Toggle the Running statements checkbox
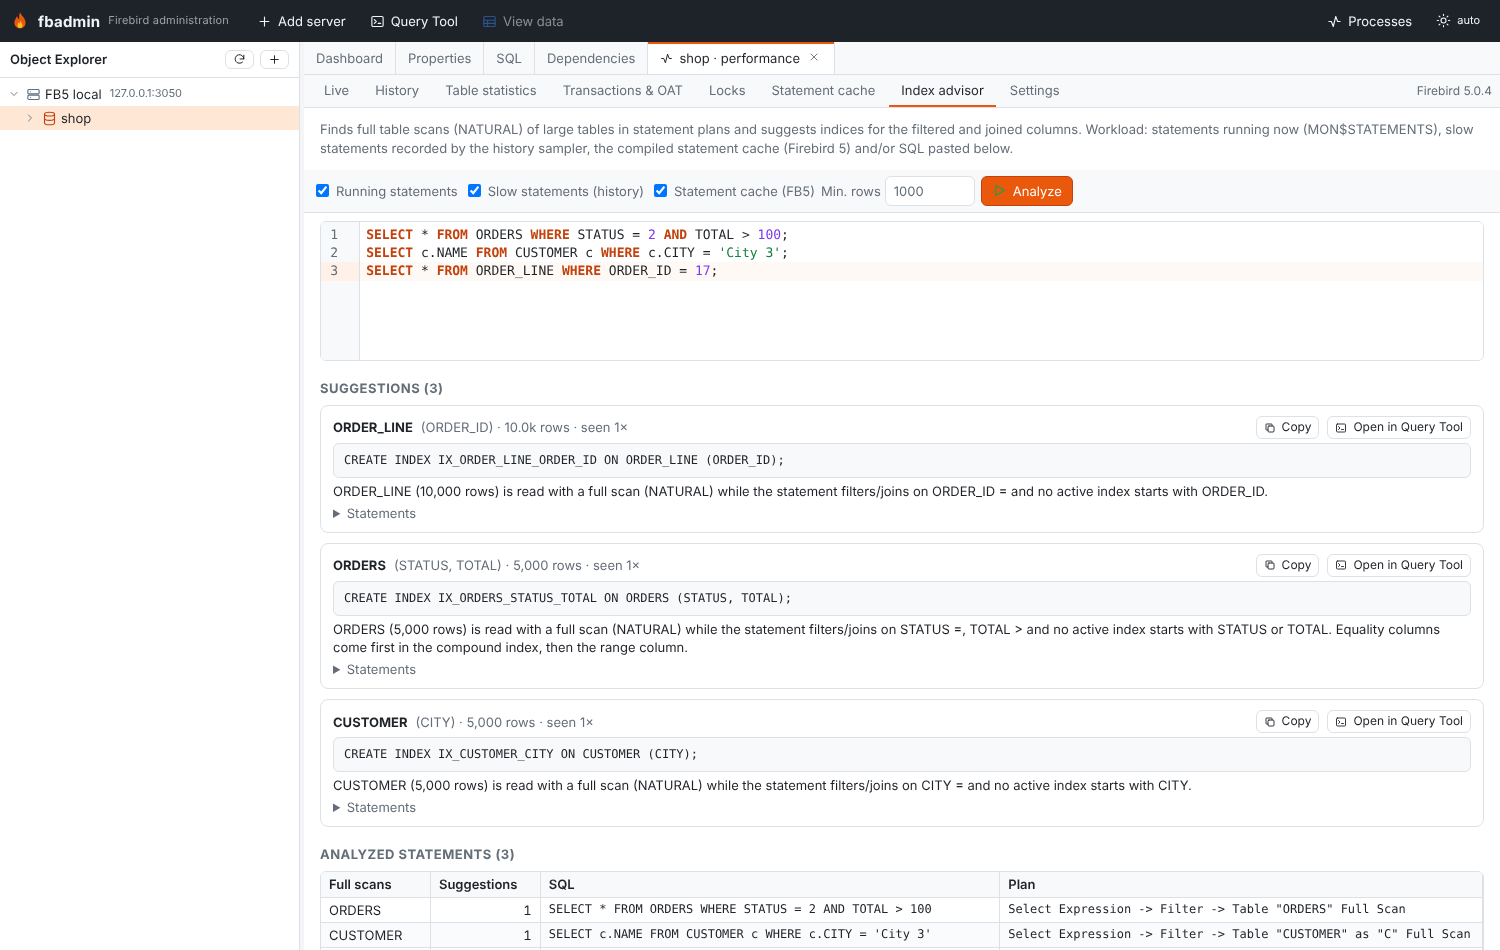1500x950 pixels. [x=323, y=191]
